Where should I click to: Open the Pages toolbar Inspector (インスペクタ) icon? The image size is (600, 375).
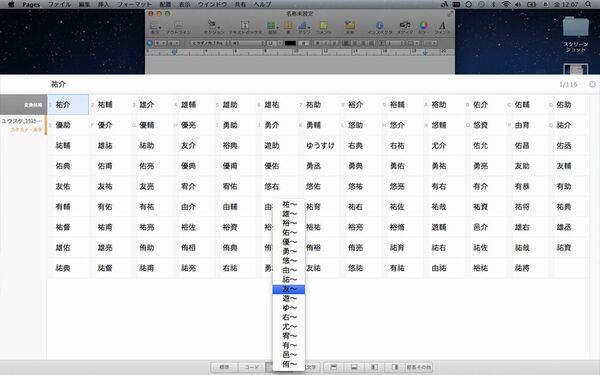(x=380, y=27)
